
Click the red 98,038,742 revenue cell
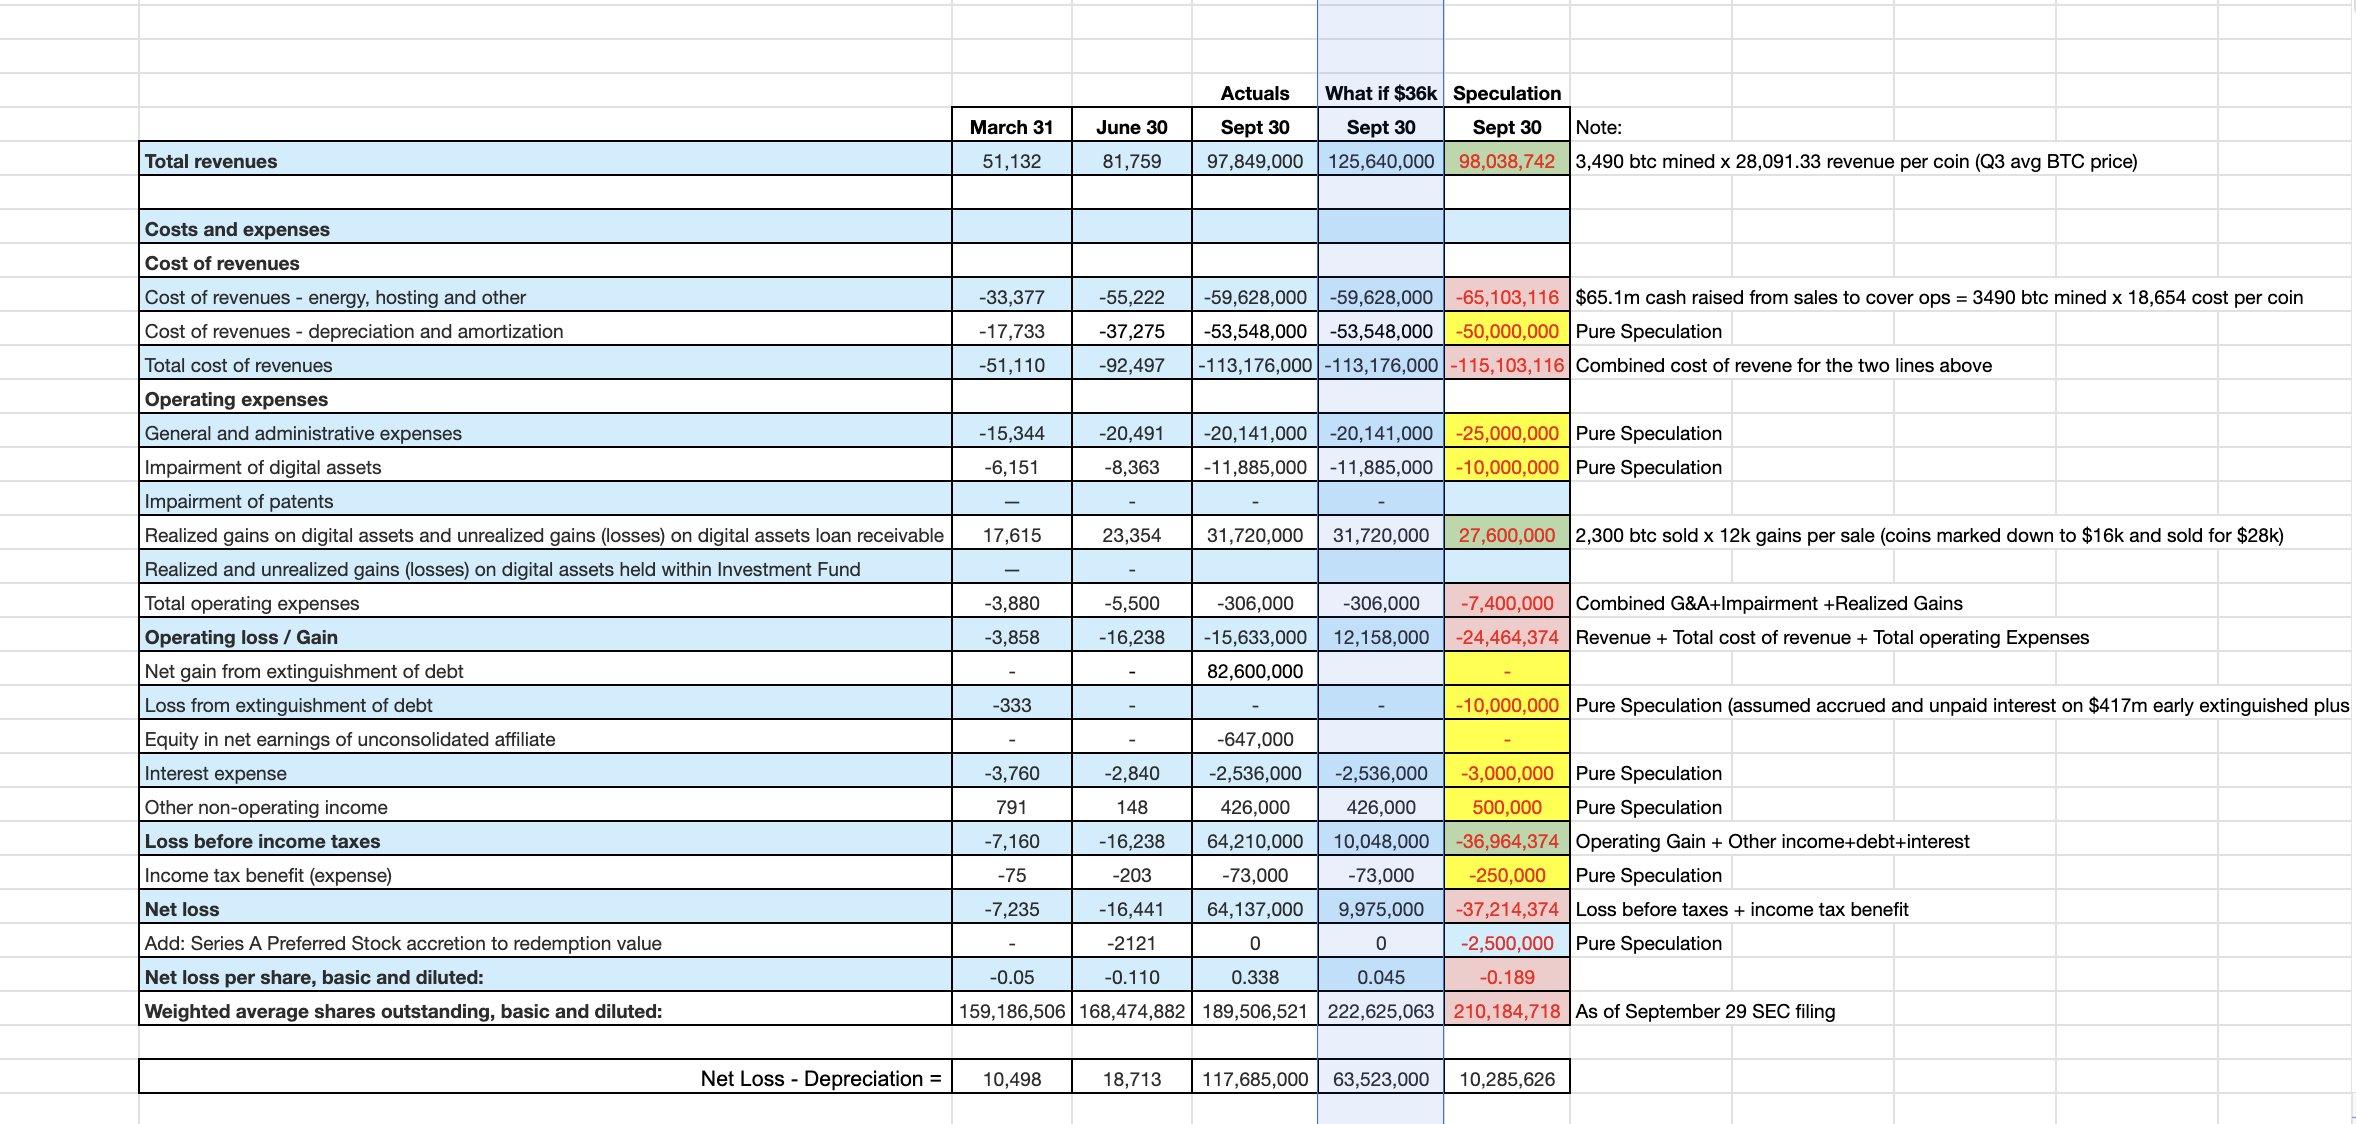pos(1506,161)
